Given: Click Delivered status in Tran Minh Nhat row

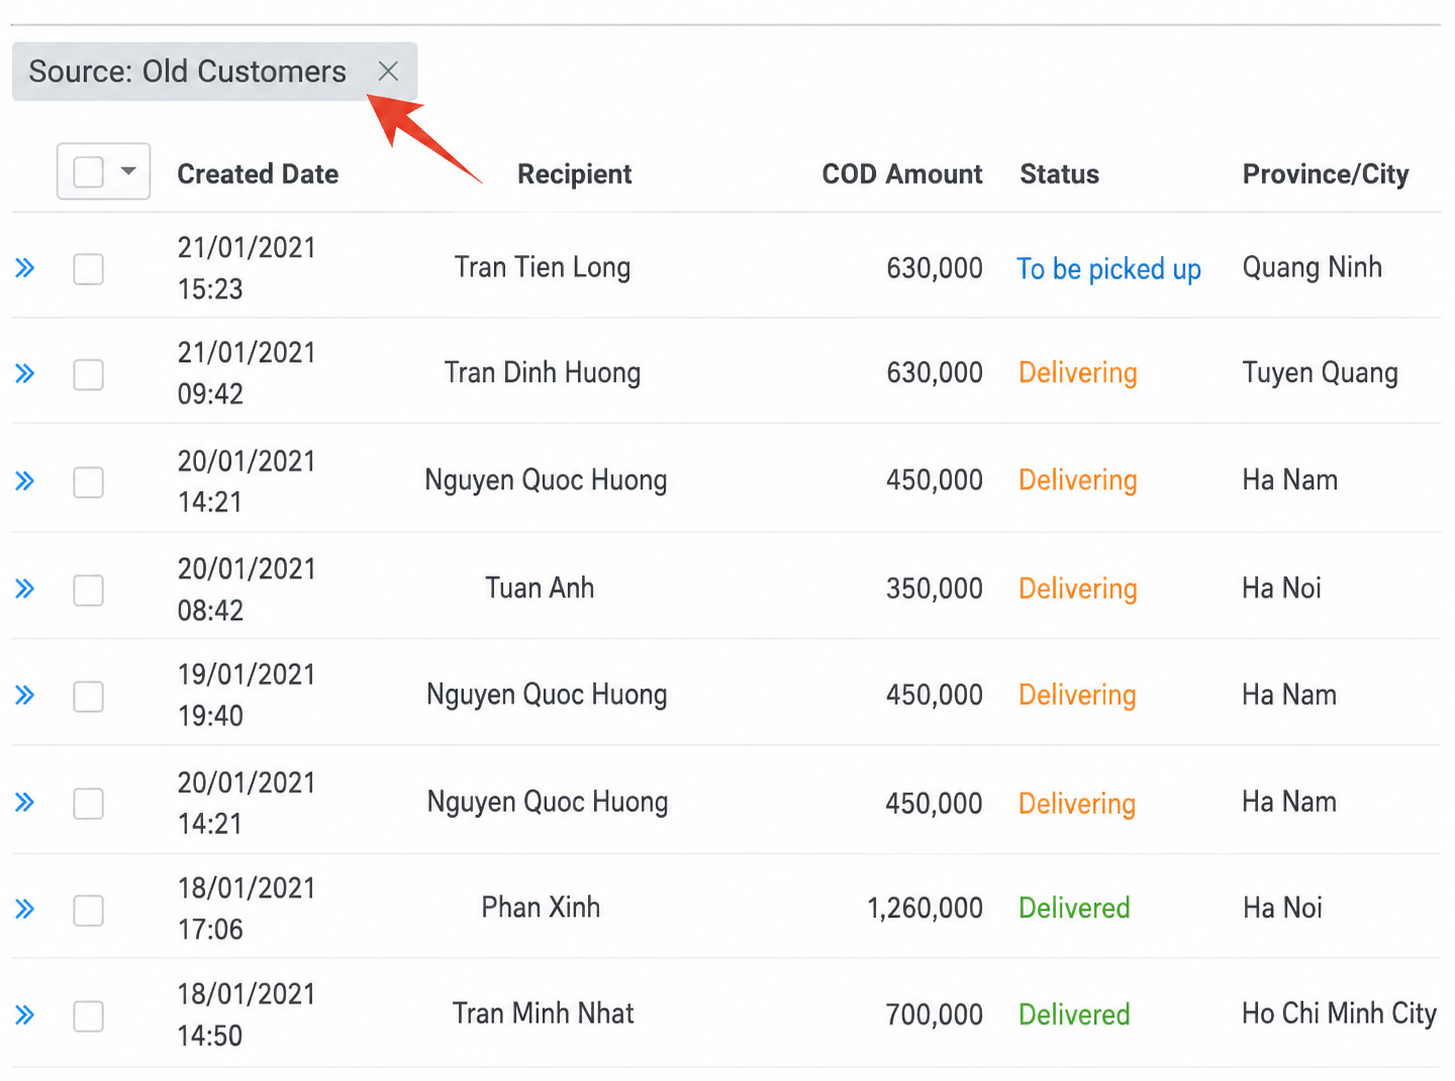Looking at the screenshot, I should 1074,1014.
